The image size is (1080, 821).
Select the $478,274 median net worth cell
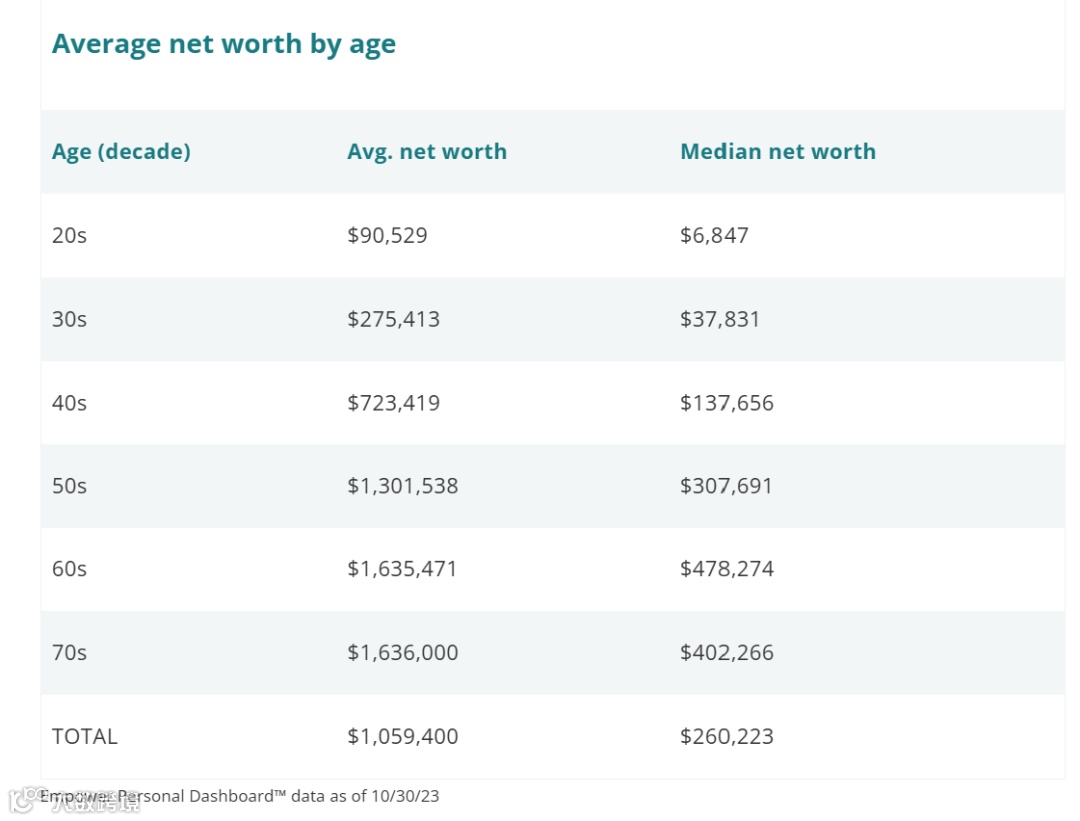point(727,569)
